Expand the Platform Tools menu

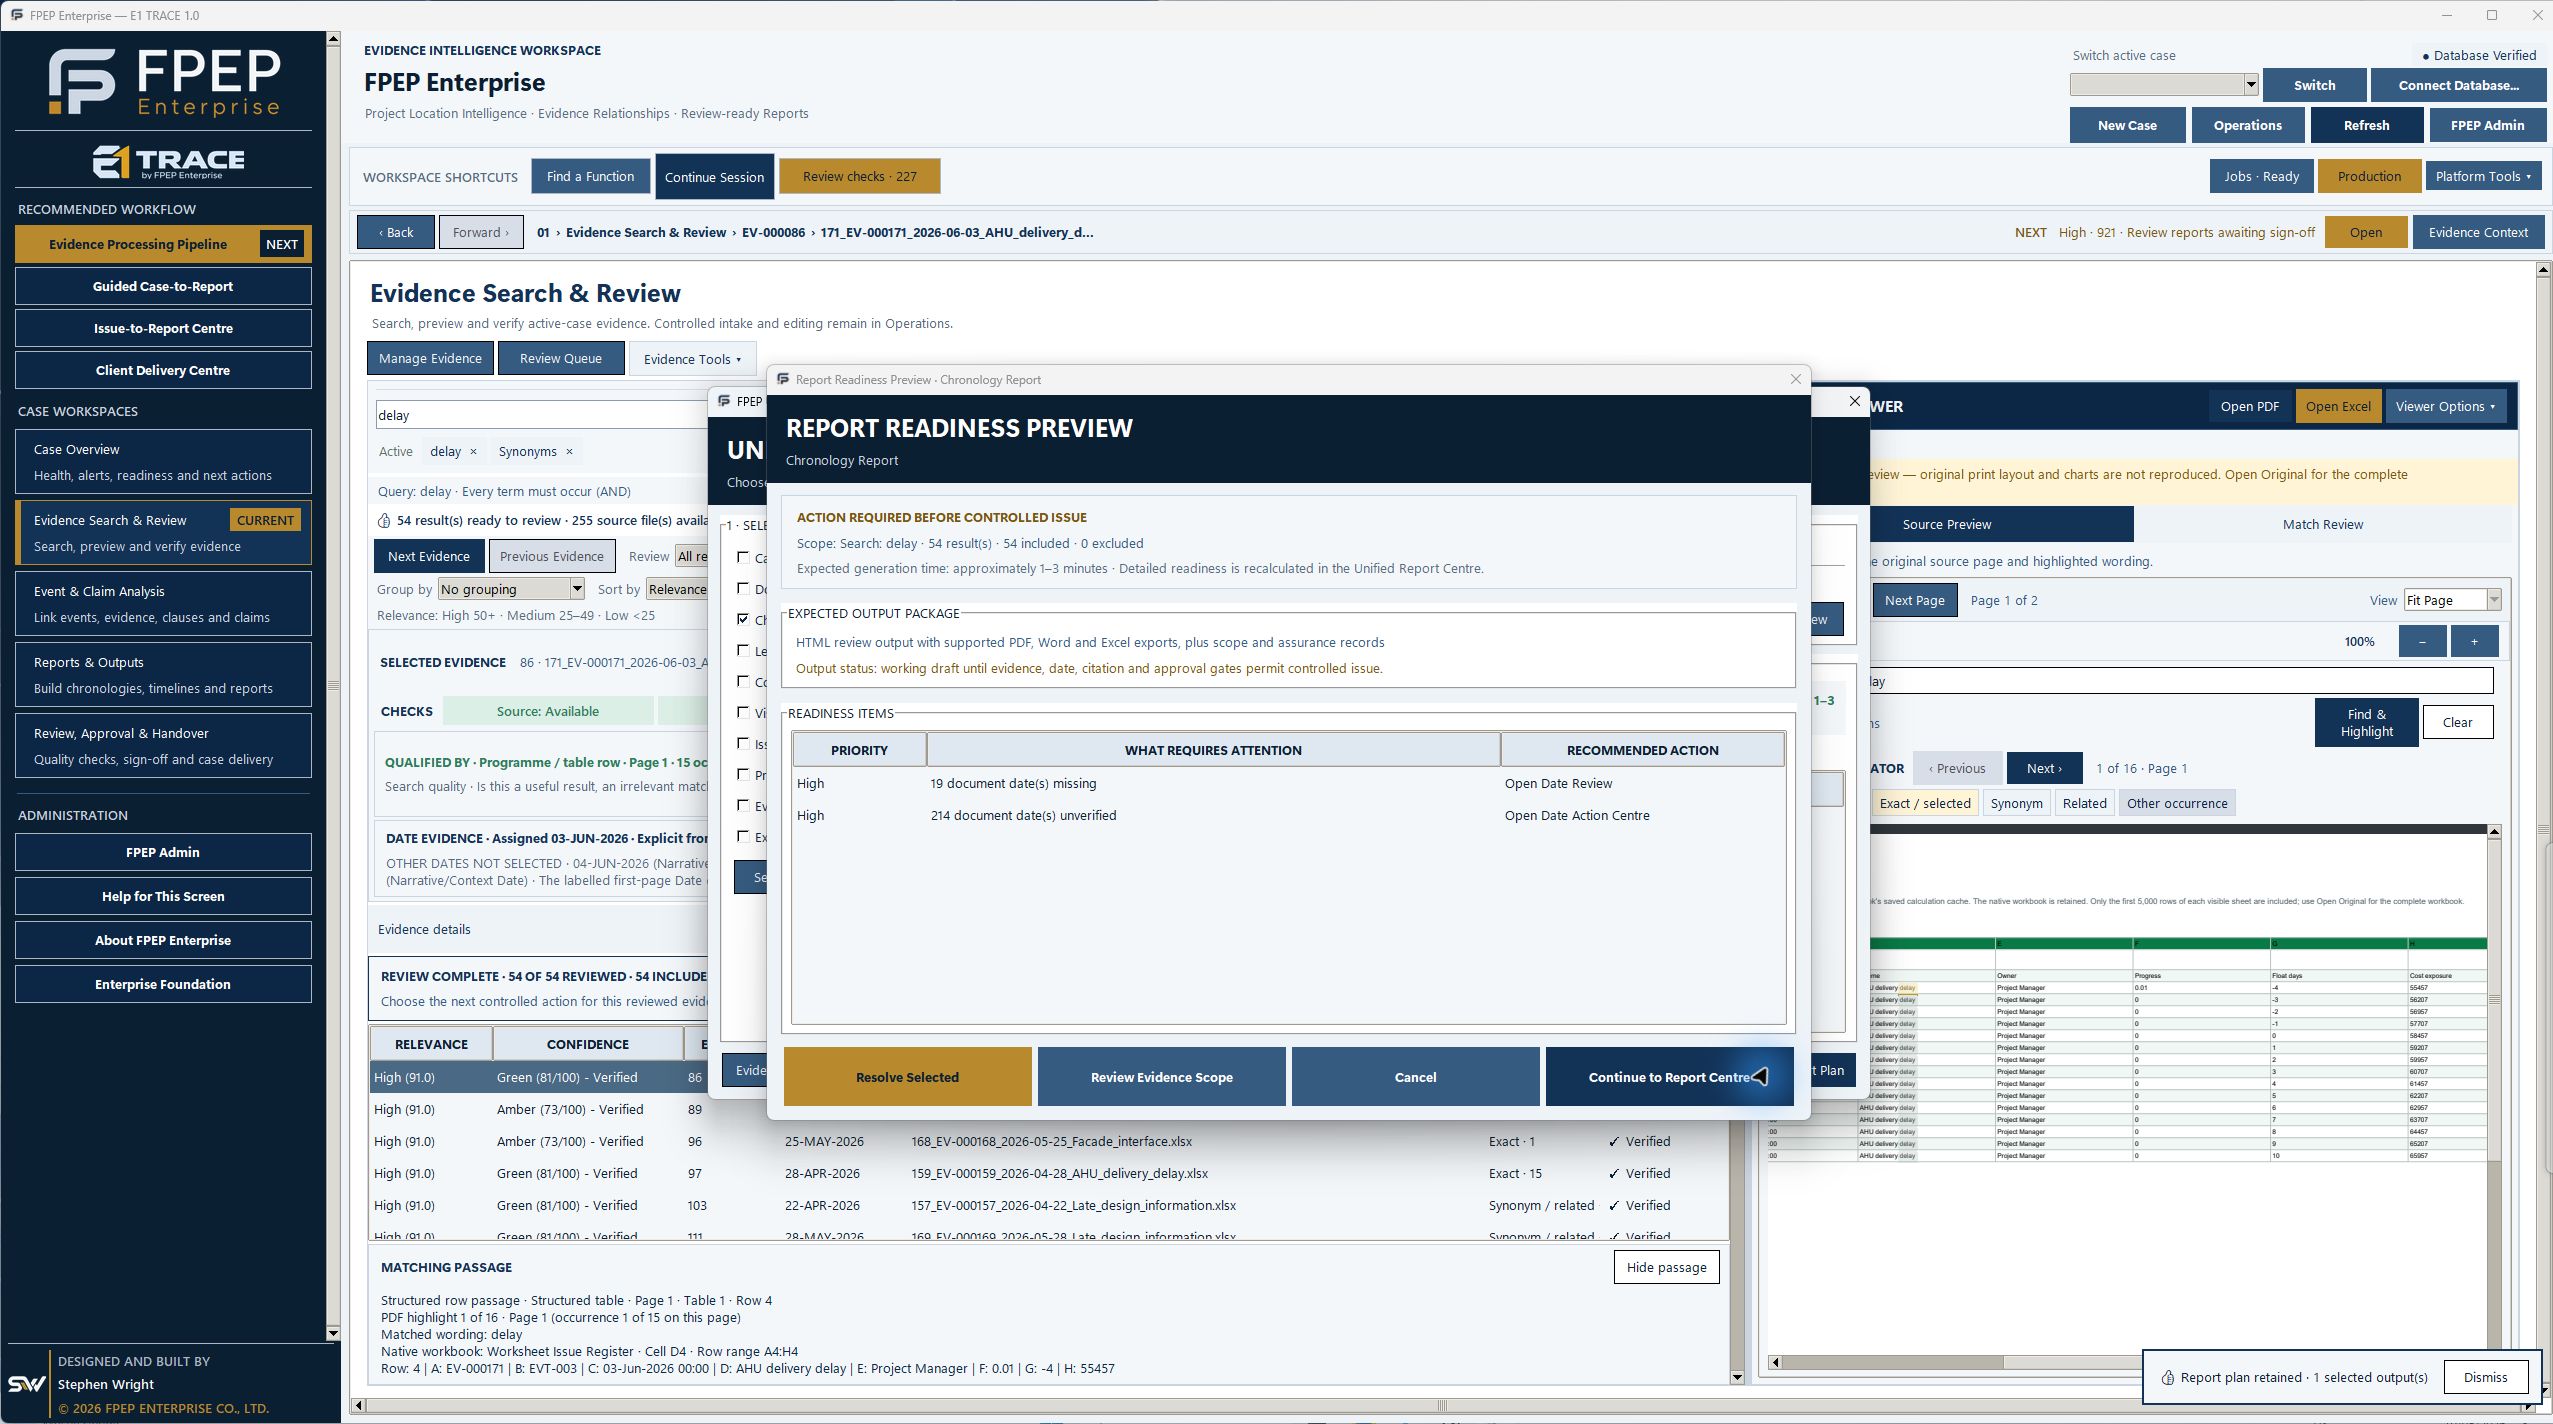(2483, 176)
